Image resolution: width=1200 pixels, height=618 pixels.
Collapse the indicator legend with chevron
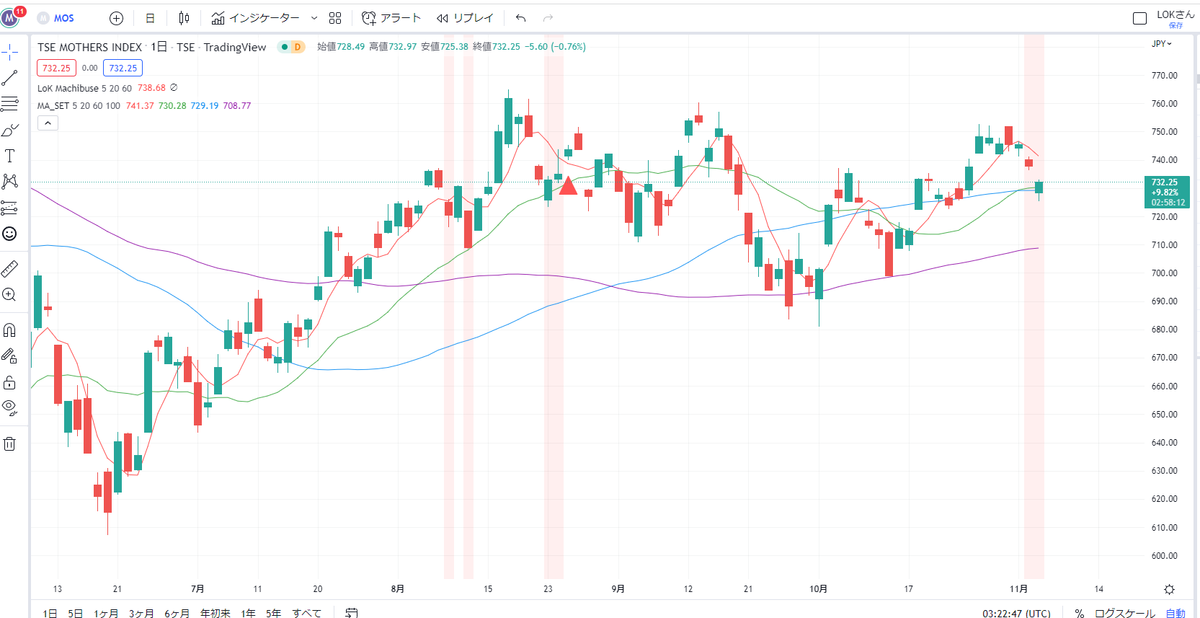pyautogui.click(x=47, y=123)
